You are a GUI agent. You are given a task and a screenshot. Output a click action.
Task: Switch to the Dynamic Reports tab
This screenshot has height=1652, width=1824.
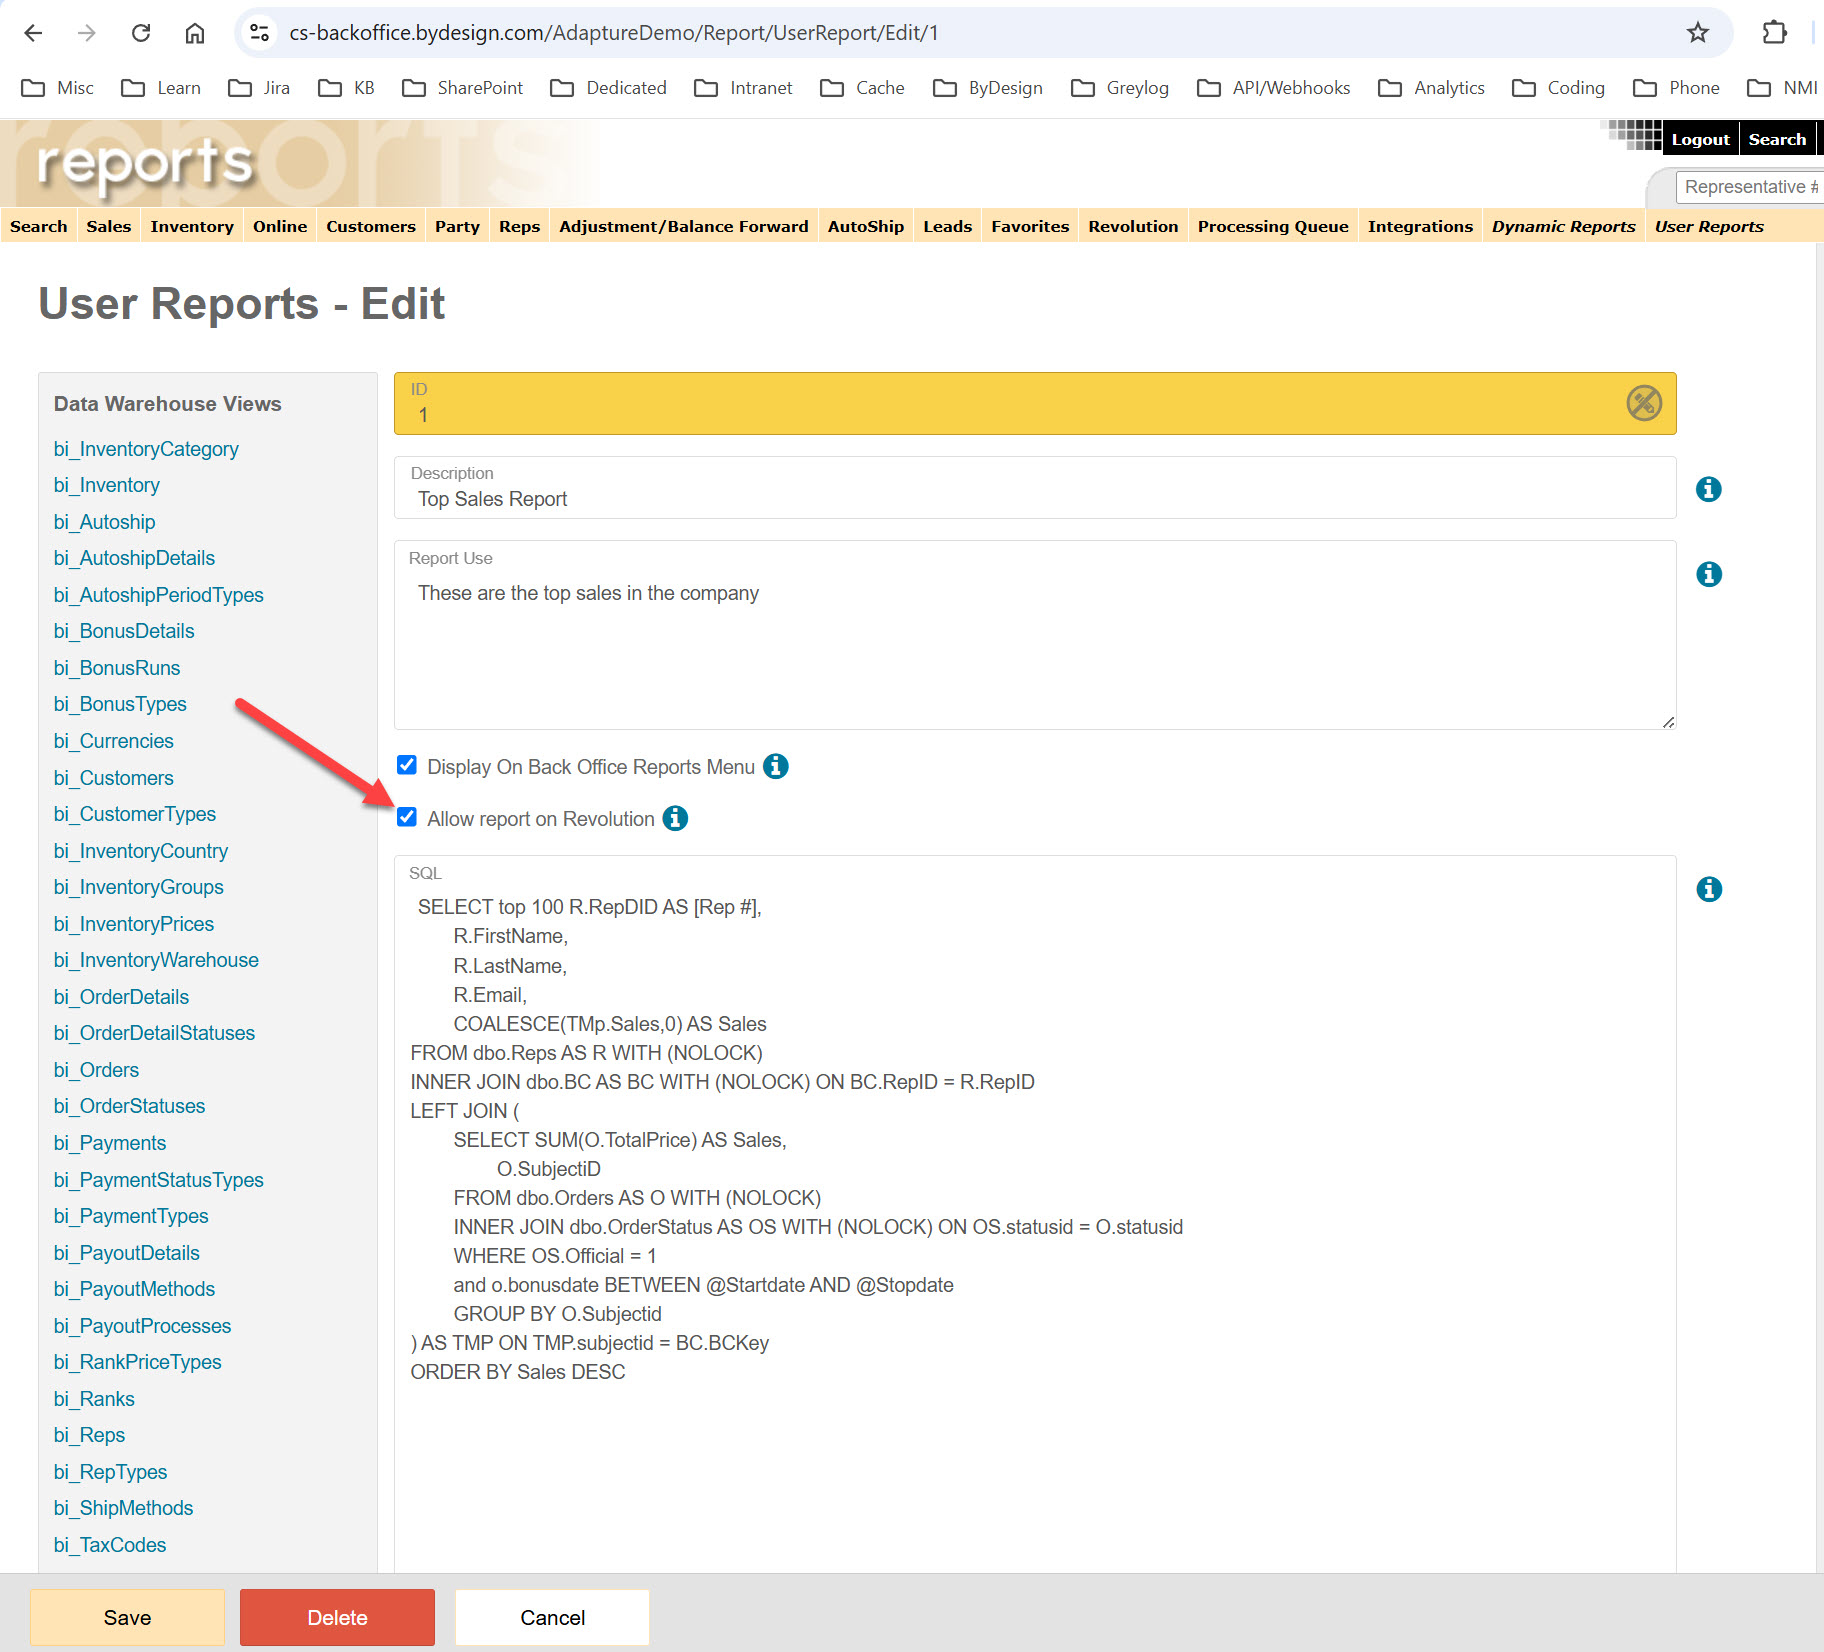1563,226
